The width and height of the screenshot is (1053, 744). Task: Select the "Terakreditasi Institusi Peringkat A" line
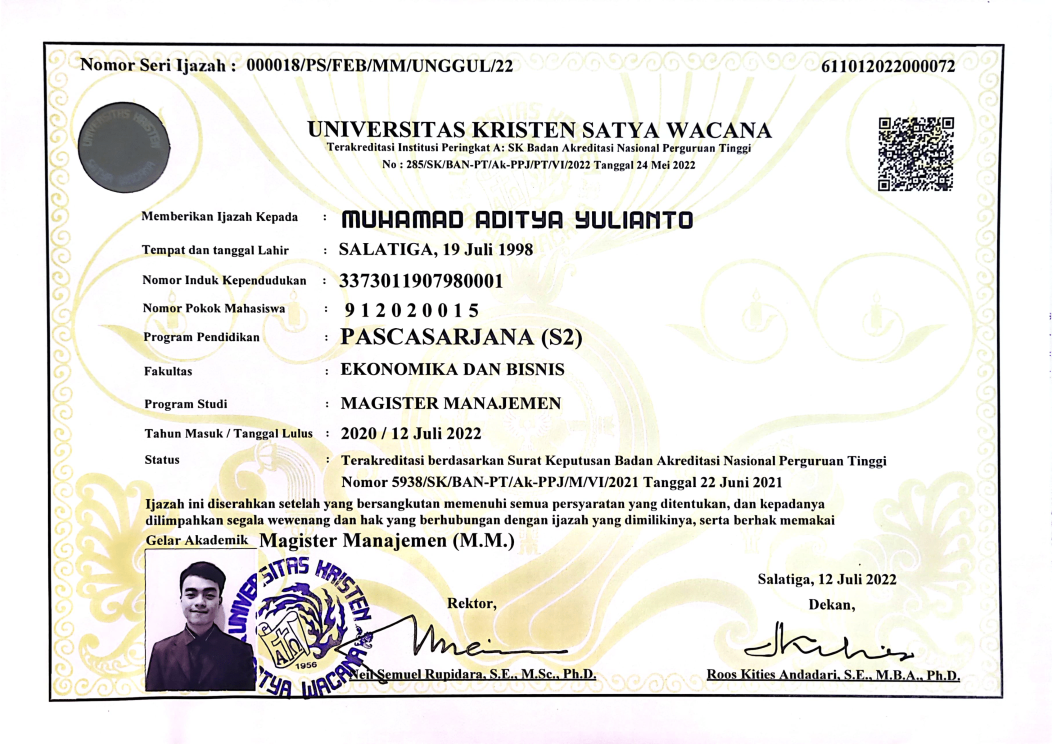click(539, 148)
